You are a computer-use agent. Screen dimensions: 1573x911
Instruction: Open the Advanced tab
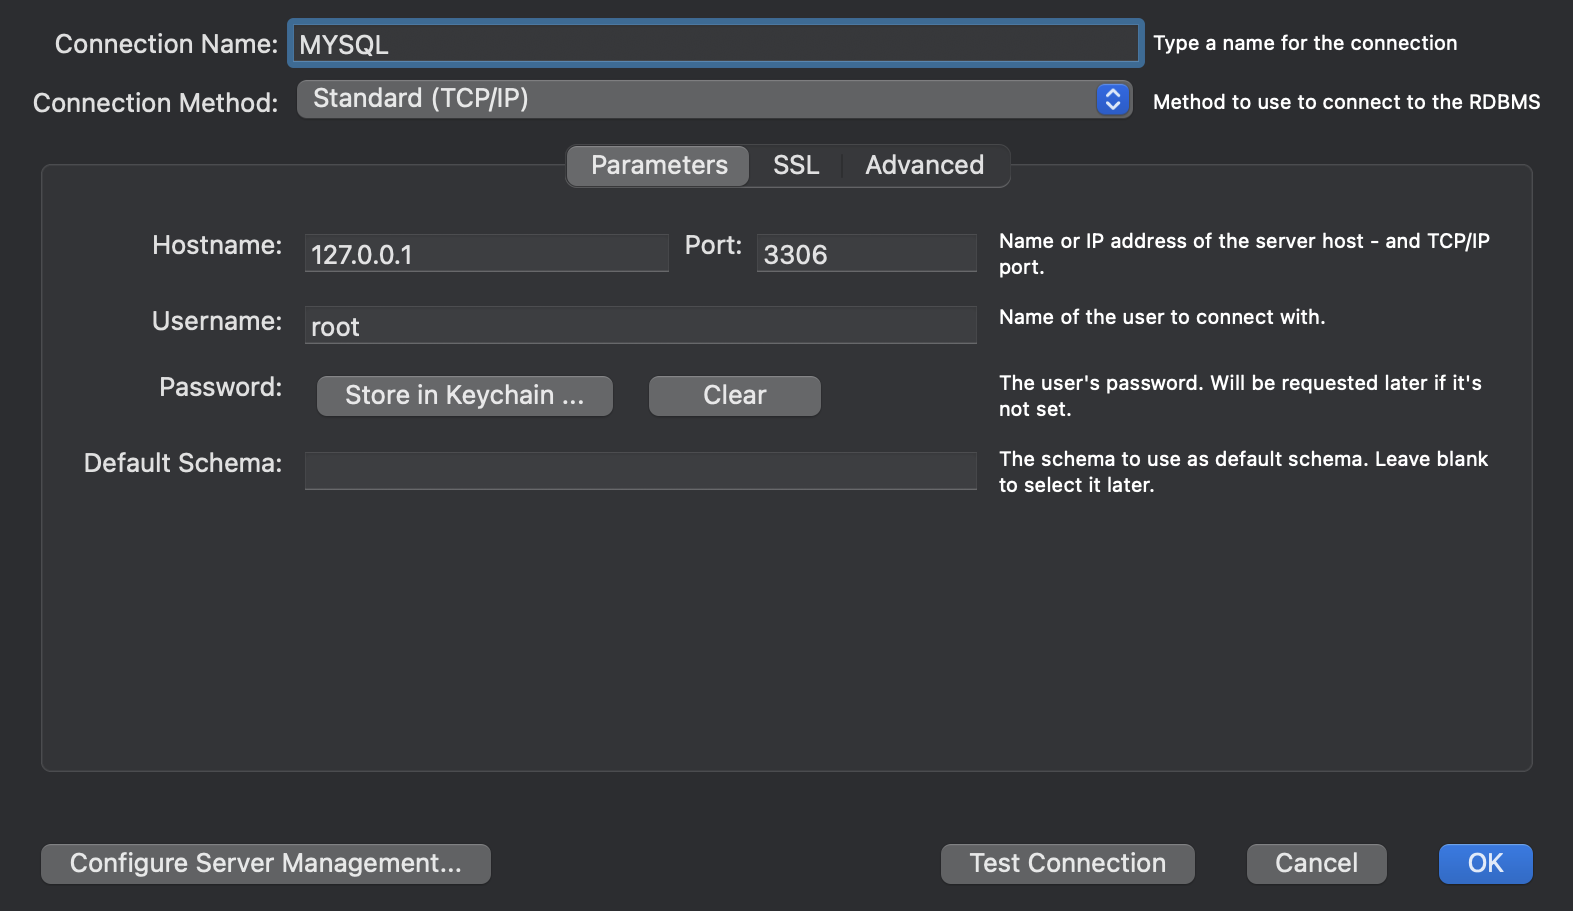925,165
